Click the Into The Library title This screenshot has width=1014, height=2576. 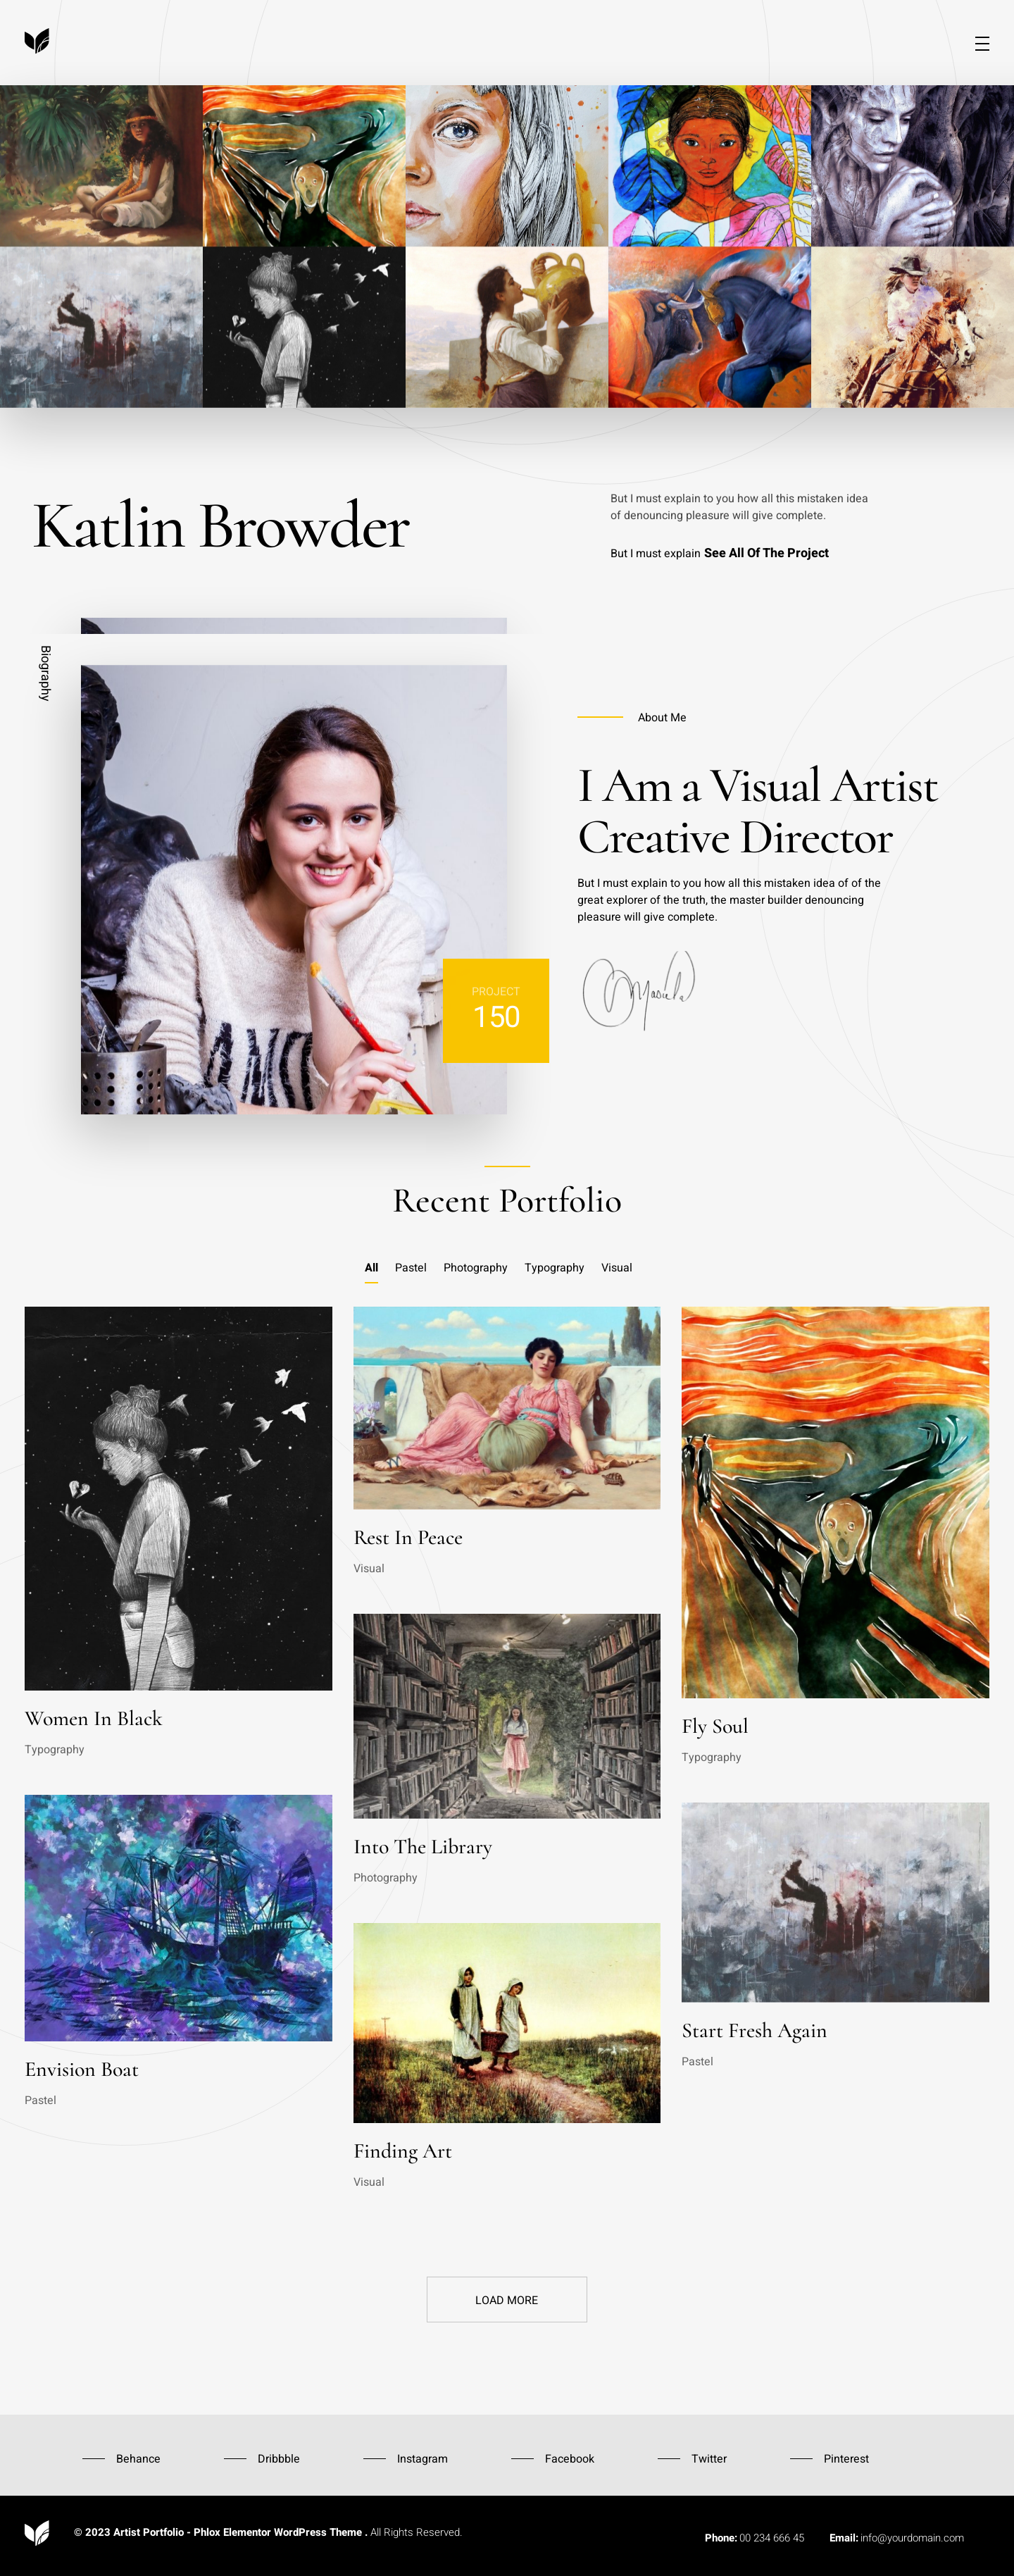423,1847
